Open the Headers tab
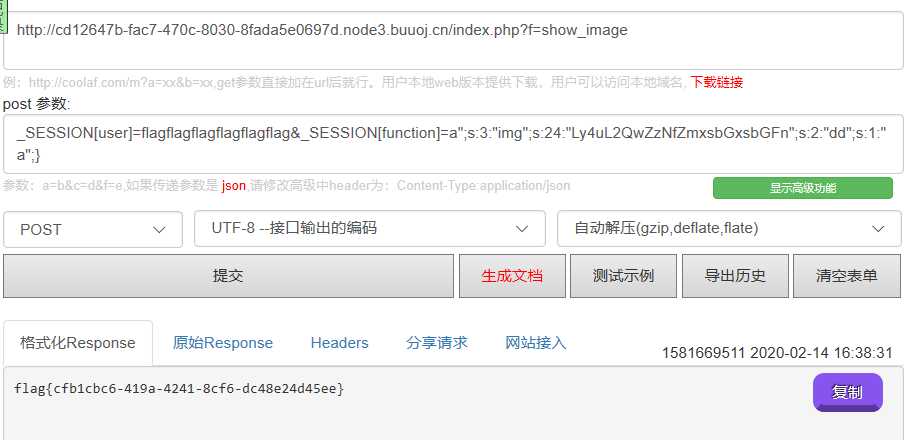The image size is (913, 440). tap(339, 343)
